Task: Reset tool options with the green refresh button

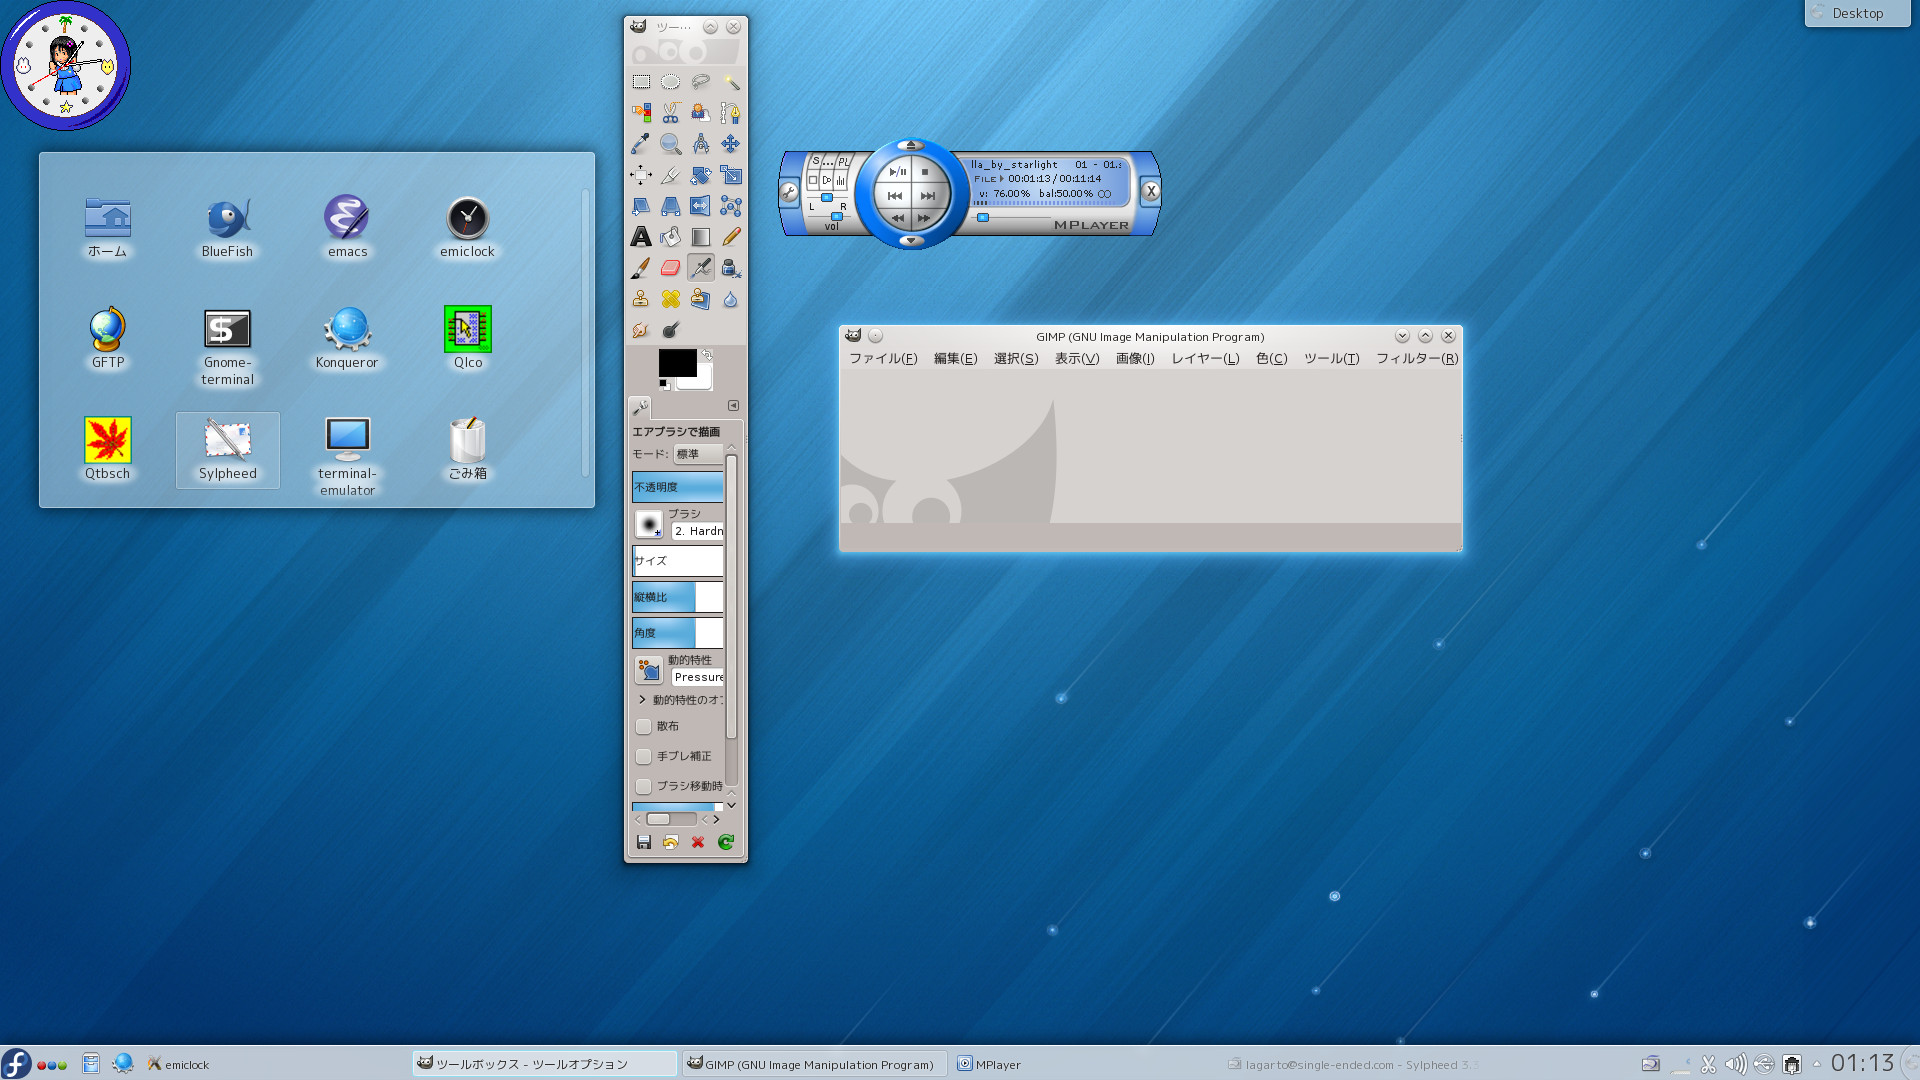Action: 726,843
